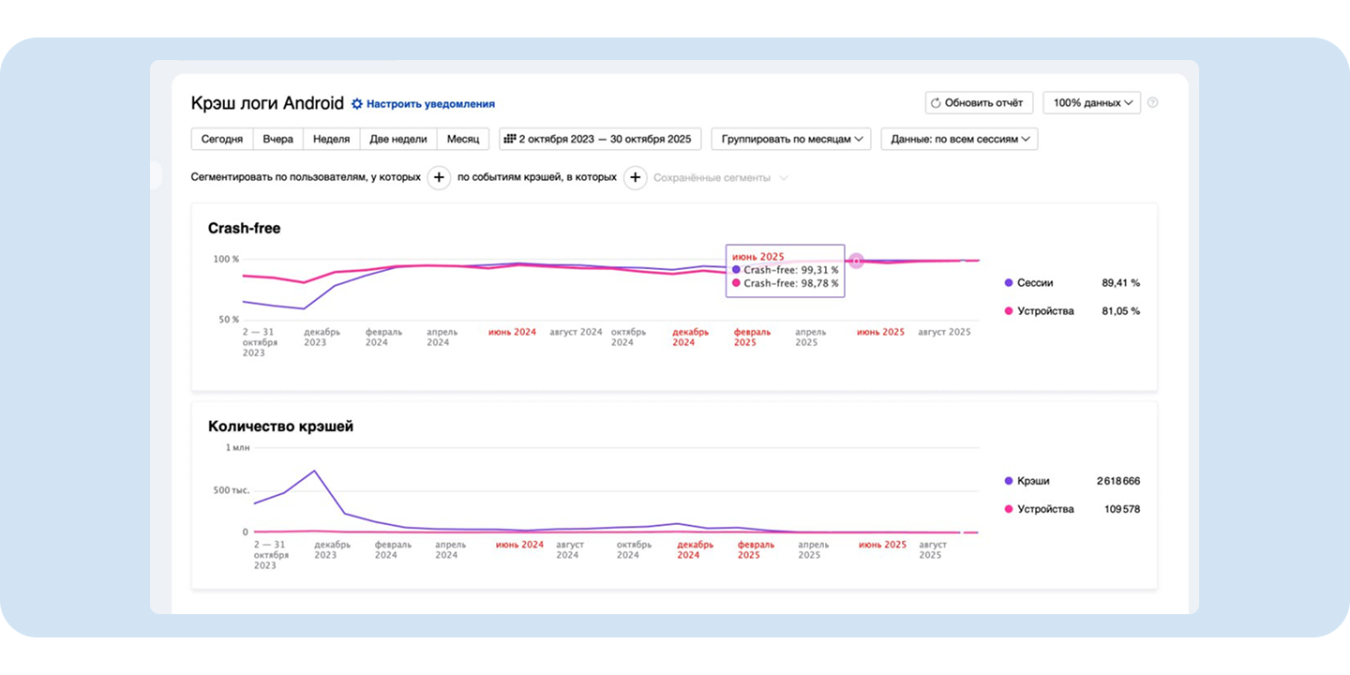The width and height of the screenshot is (1350, 675).
Task: Open the 'Данные: по всем сессиям' dropdown
Action: pyautogui.click(x=959, y=139)
